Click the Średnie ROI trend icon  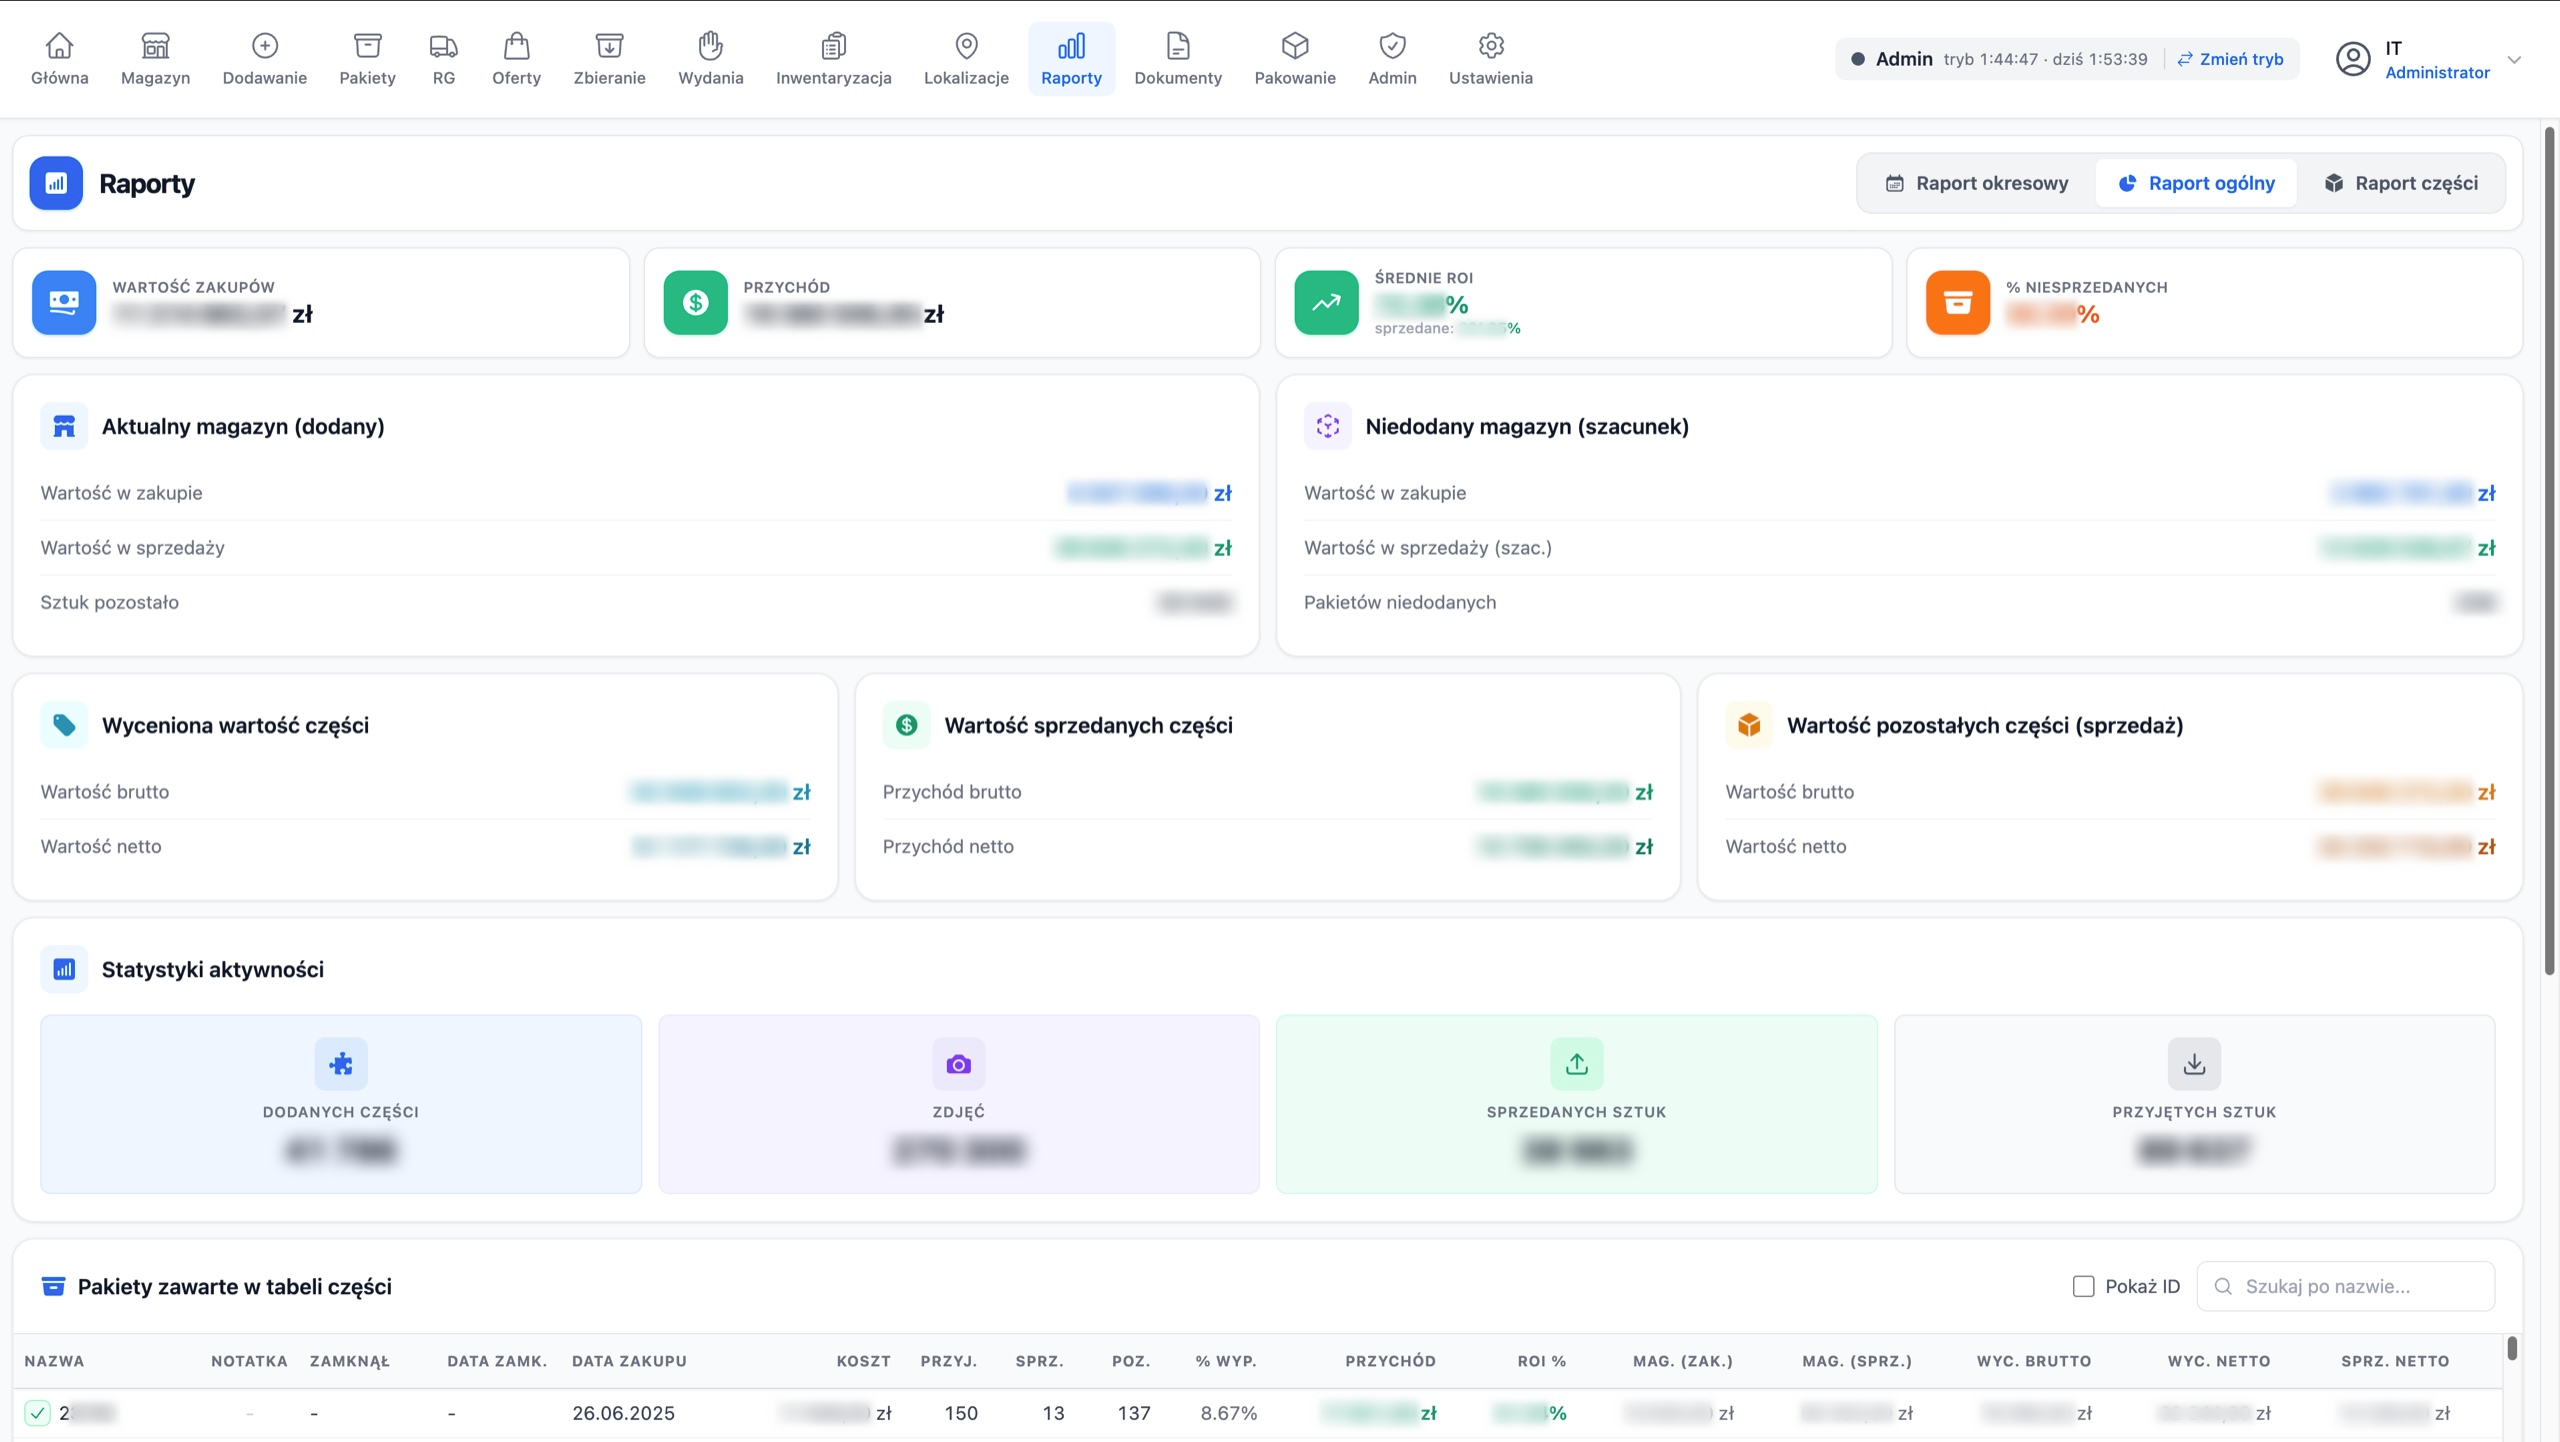pos(1326,302)
